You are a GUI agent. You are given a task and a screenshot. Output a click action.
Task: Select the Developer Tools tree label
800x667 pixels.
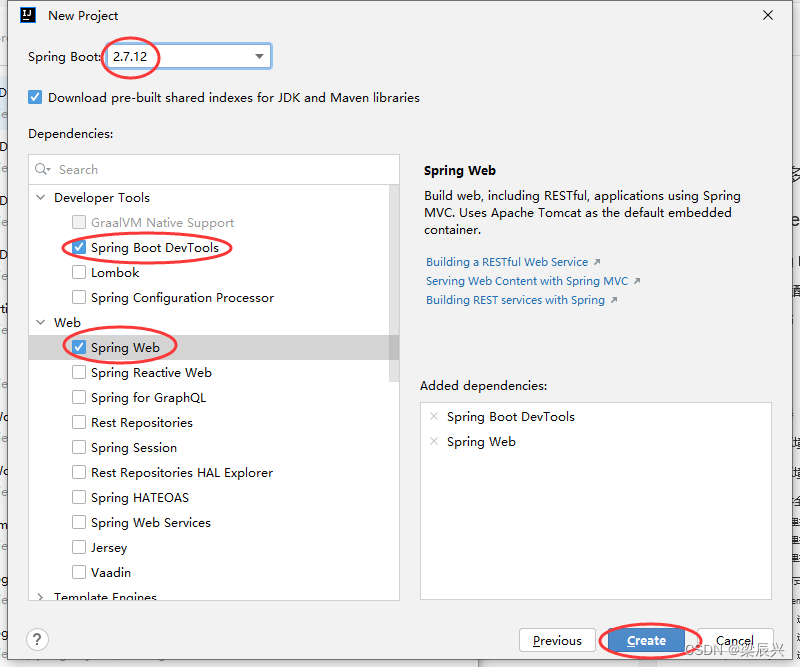coord(102,197)
